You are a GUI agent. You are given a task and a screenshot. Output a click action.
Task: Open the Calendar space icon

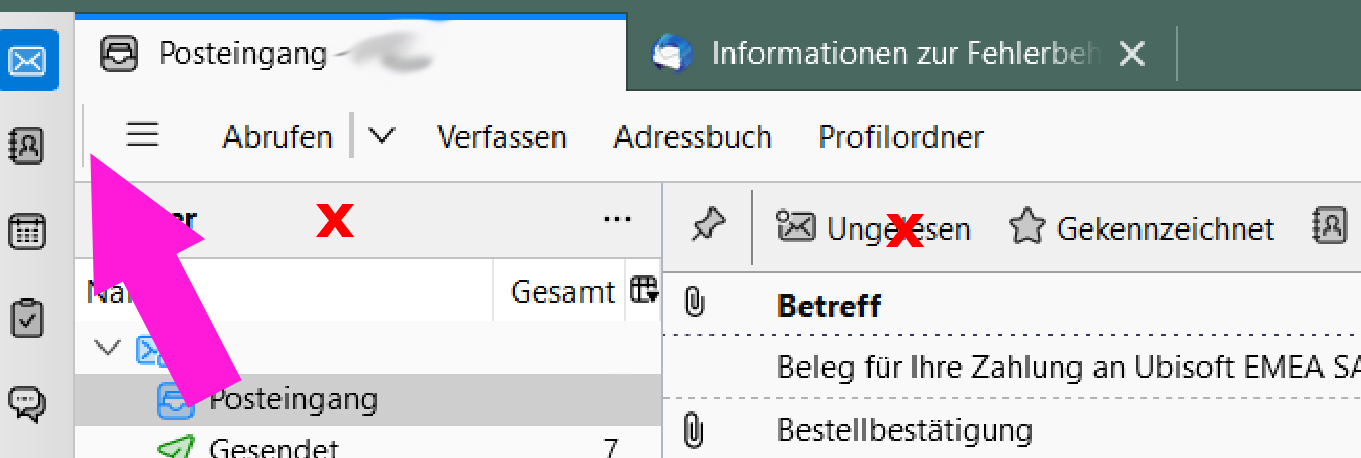tap(28, 232)
